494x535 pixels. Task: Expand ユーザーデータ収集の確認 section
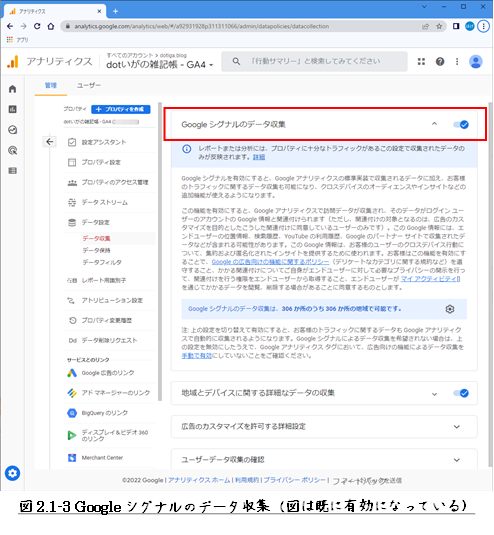(456, 460)
